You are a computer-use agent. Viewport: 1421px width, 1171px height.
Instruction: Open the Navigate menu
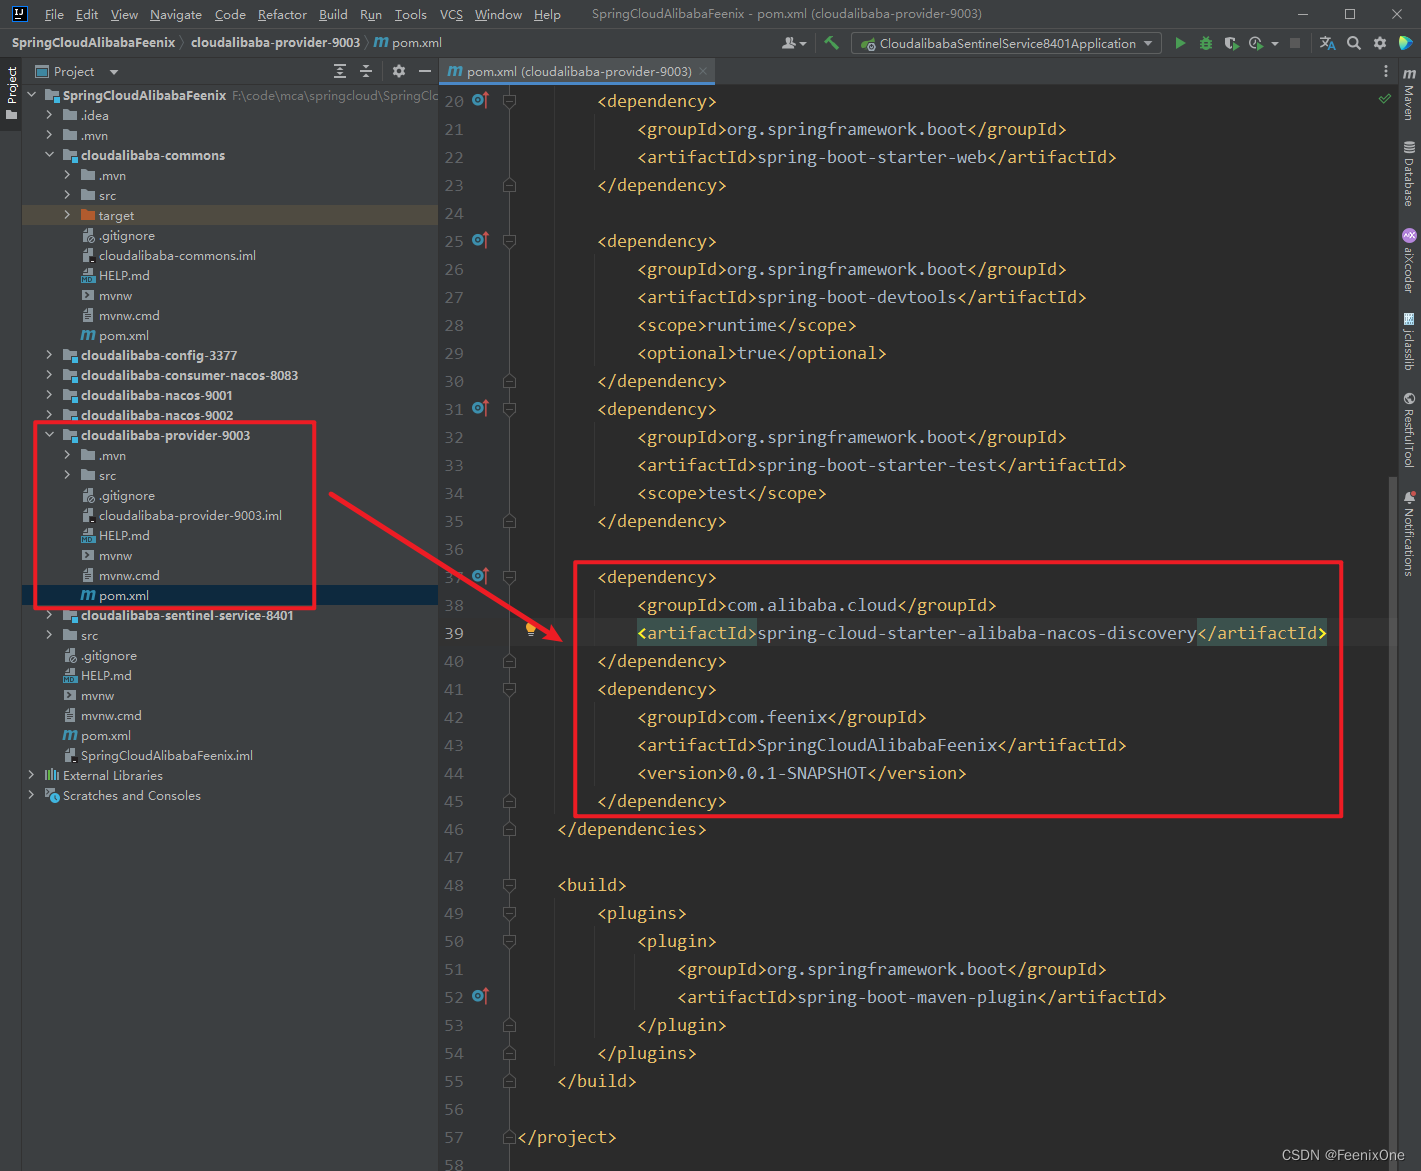tap(175, 14)
